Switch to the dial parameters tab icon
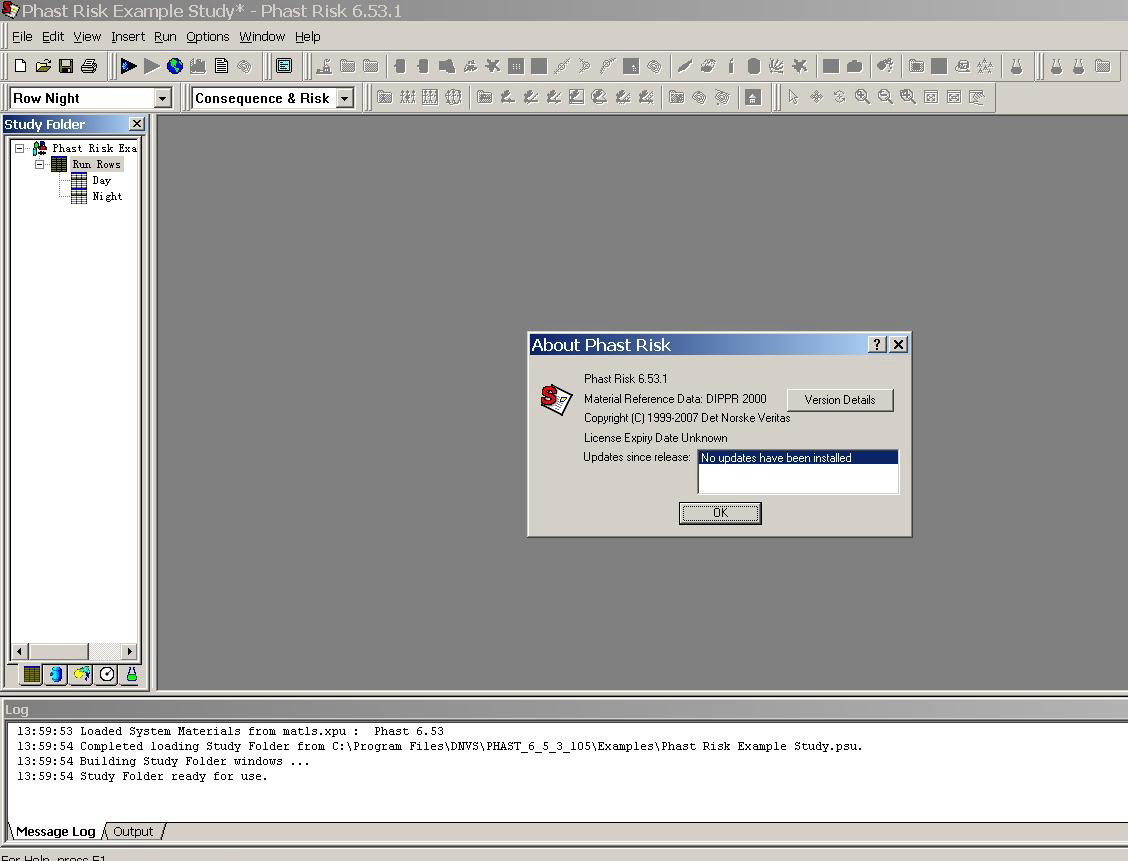1128x861 pixels. point(106,674)
